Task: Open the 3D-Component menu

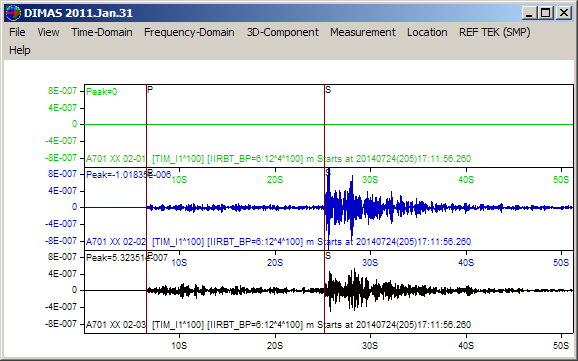Action: [283, 32]
